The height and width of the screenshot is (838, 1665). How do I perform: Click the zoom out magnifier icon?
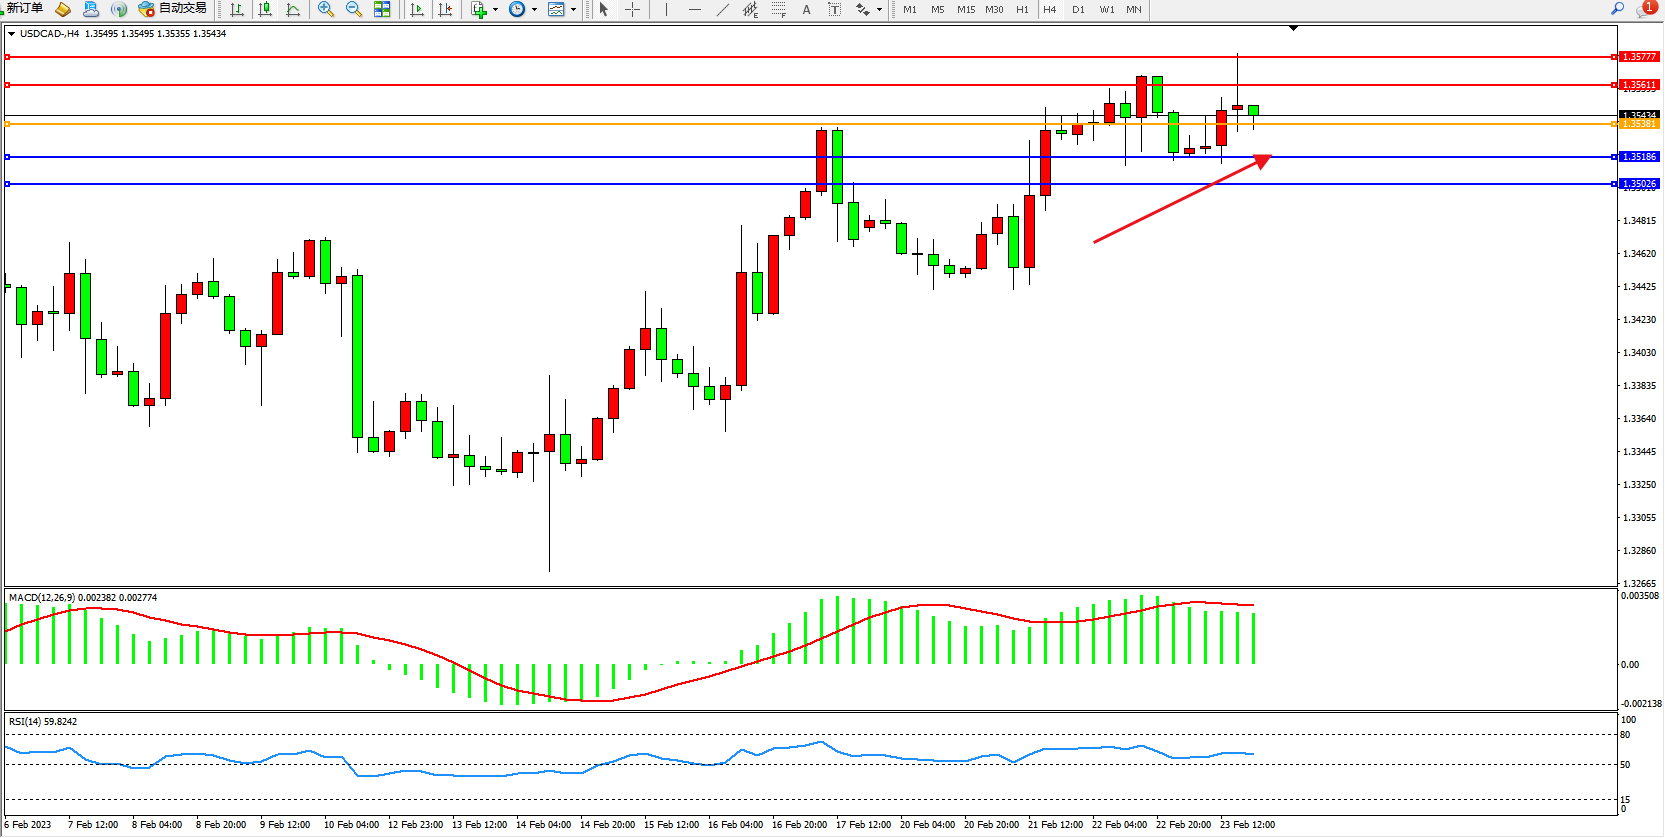[353, 10]
